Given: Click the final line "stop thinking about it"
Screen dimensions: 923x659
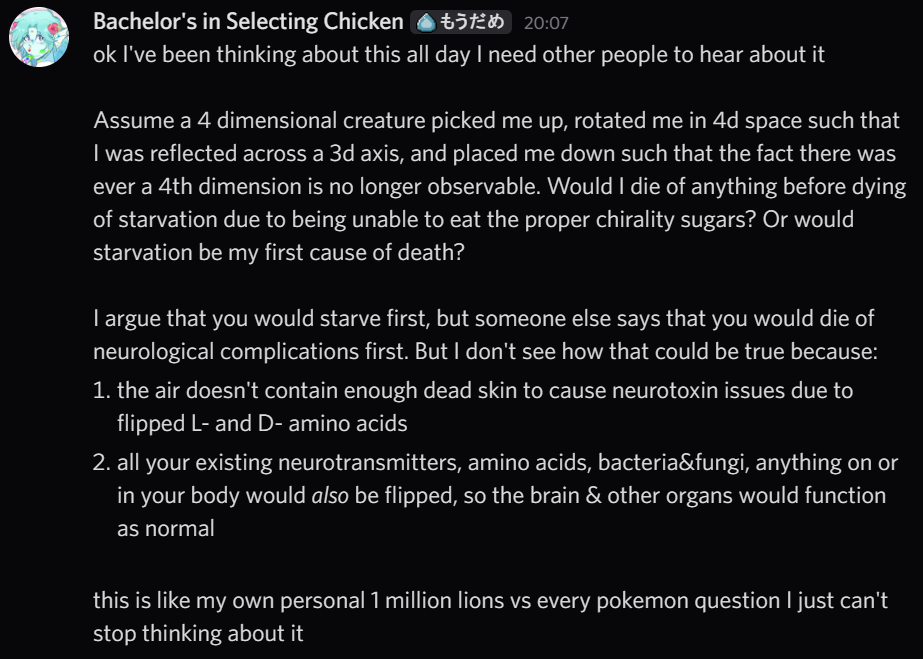Looking at the screenshot, I should [x=198, y=634].
